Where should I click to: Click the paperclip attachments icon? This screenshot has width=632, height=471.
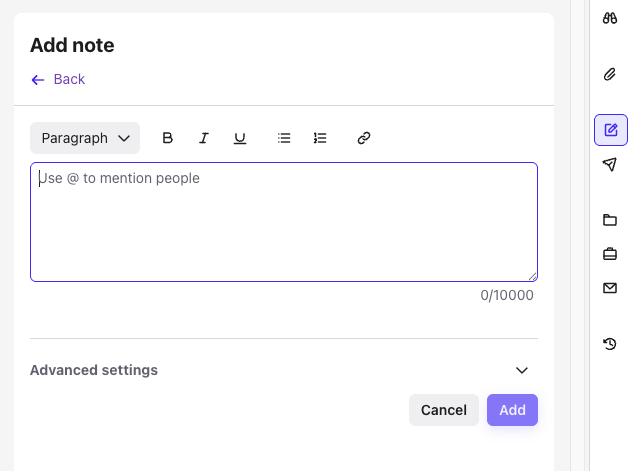610,74
